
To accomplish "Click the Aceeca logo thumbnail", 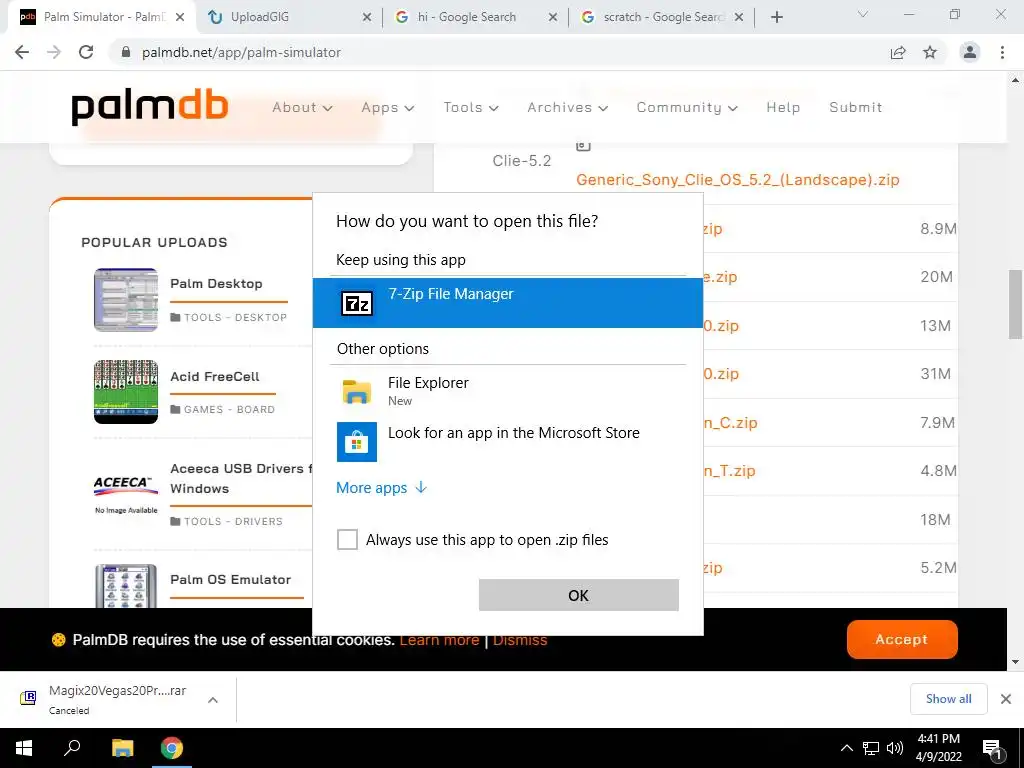I will pyautogui.click(x=125, y=494).
